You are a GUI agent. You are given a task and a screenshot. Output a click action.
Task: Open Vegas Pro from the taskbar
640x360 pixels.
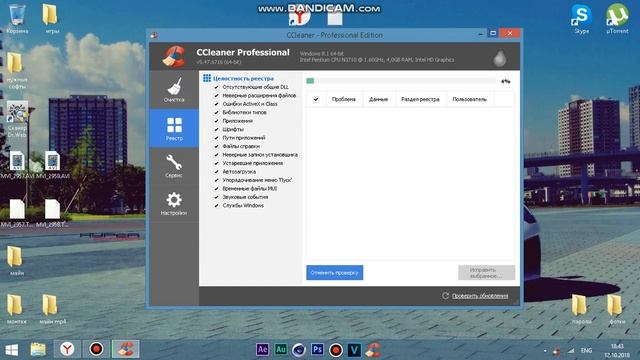point(354,350)
